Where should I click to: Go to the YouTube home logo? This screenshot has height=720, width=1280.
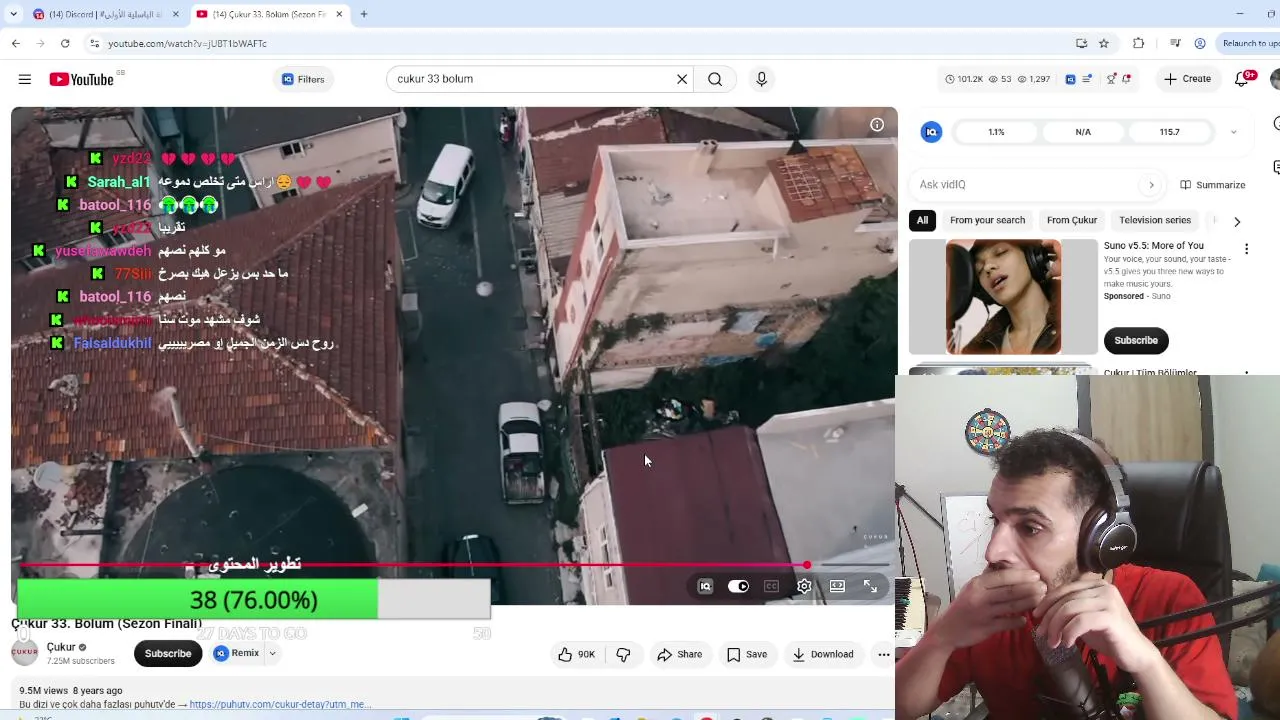(81, 79)
